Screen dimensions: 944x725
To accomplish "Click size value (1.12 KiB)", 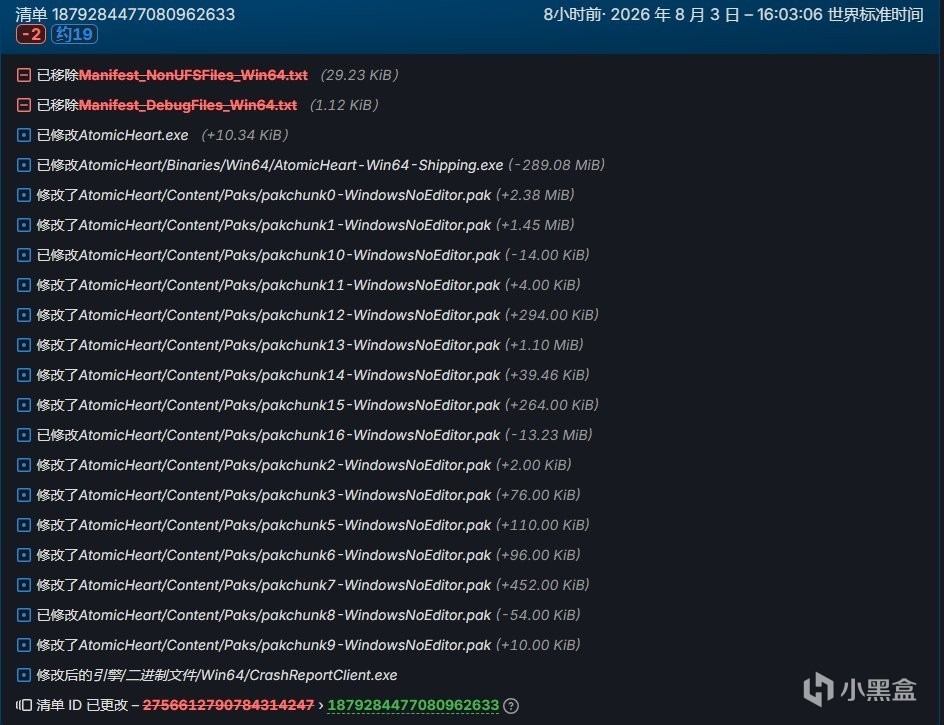I will click(344, 105).
